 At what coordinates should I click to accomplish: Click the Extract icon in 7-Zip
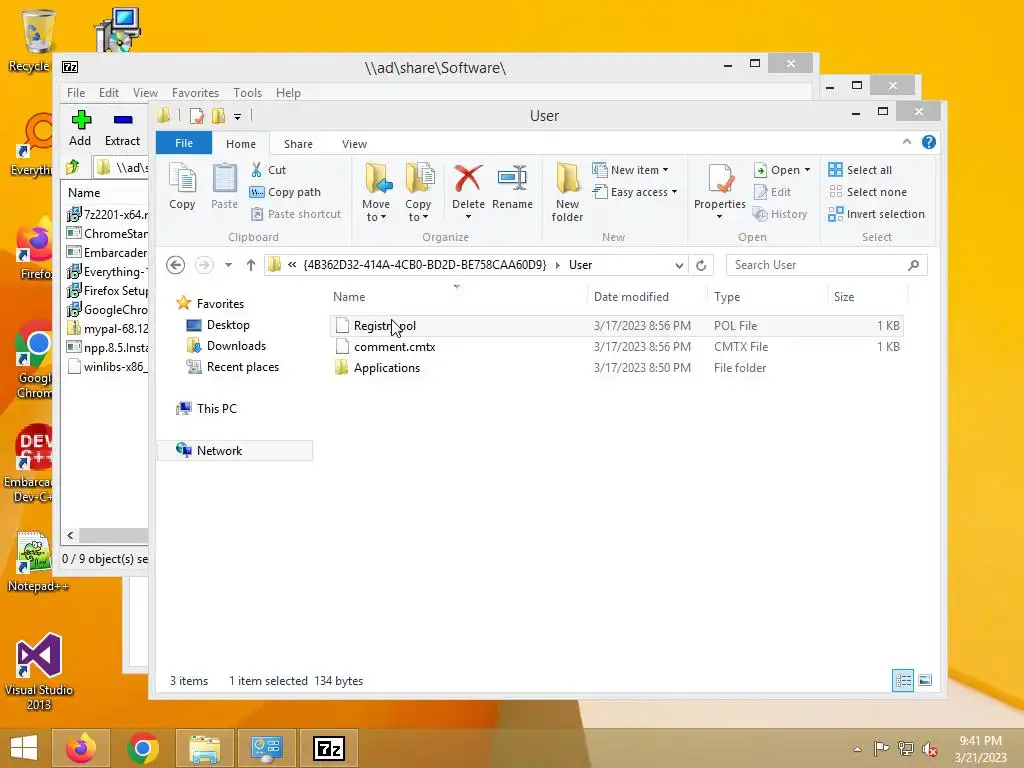[x=123, y=120]
